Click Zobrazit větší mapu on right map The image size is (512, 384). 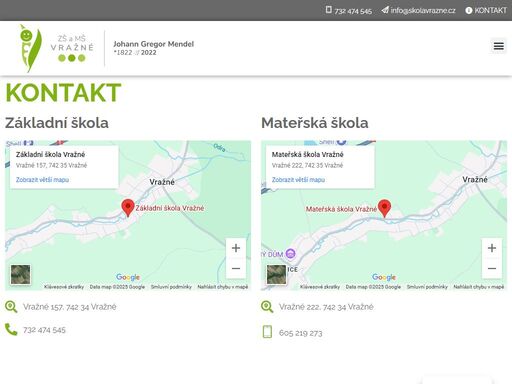(298, 180)
